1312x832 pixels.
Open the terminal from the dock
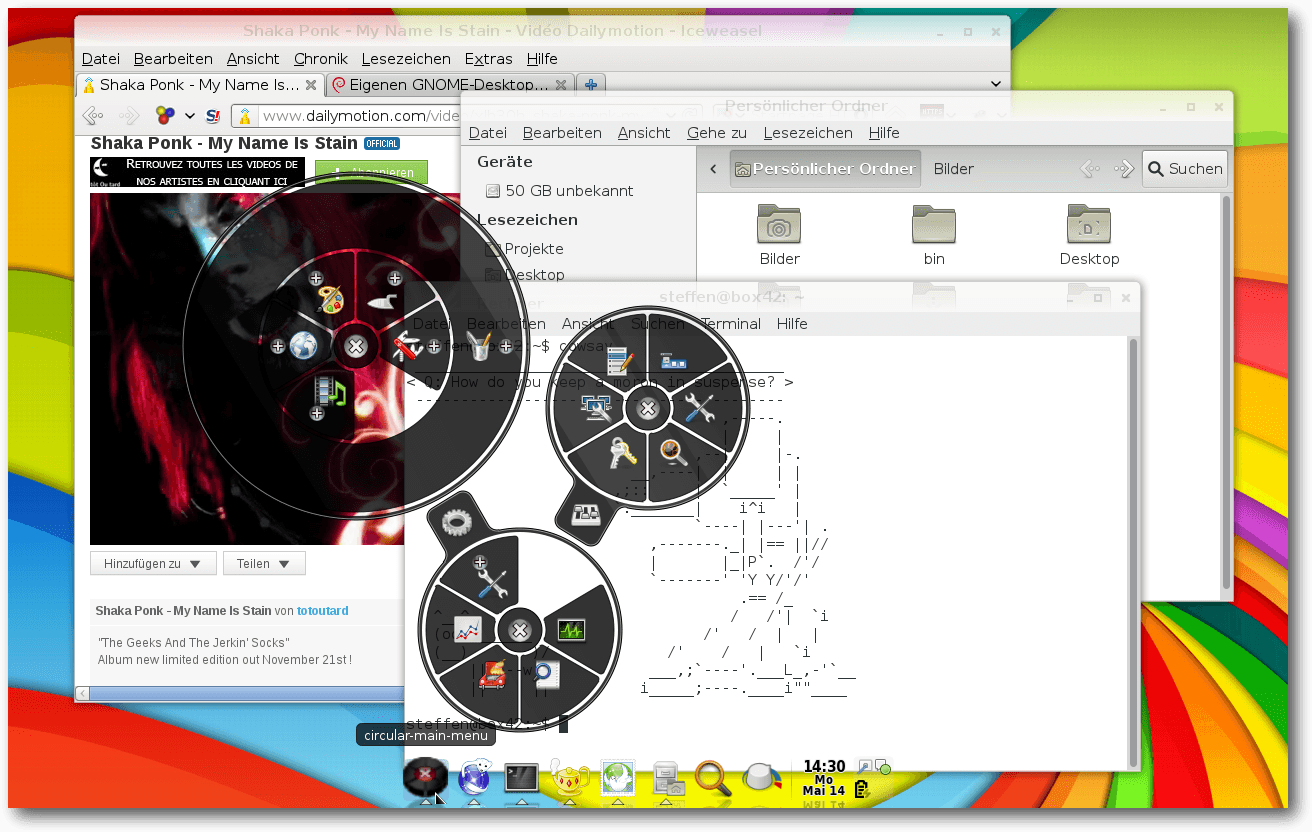pyautogui.click(x=521, y=778)
